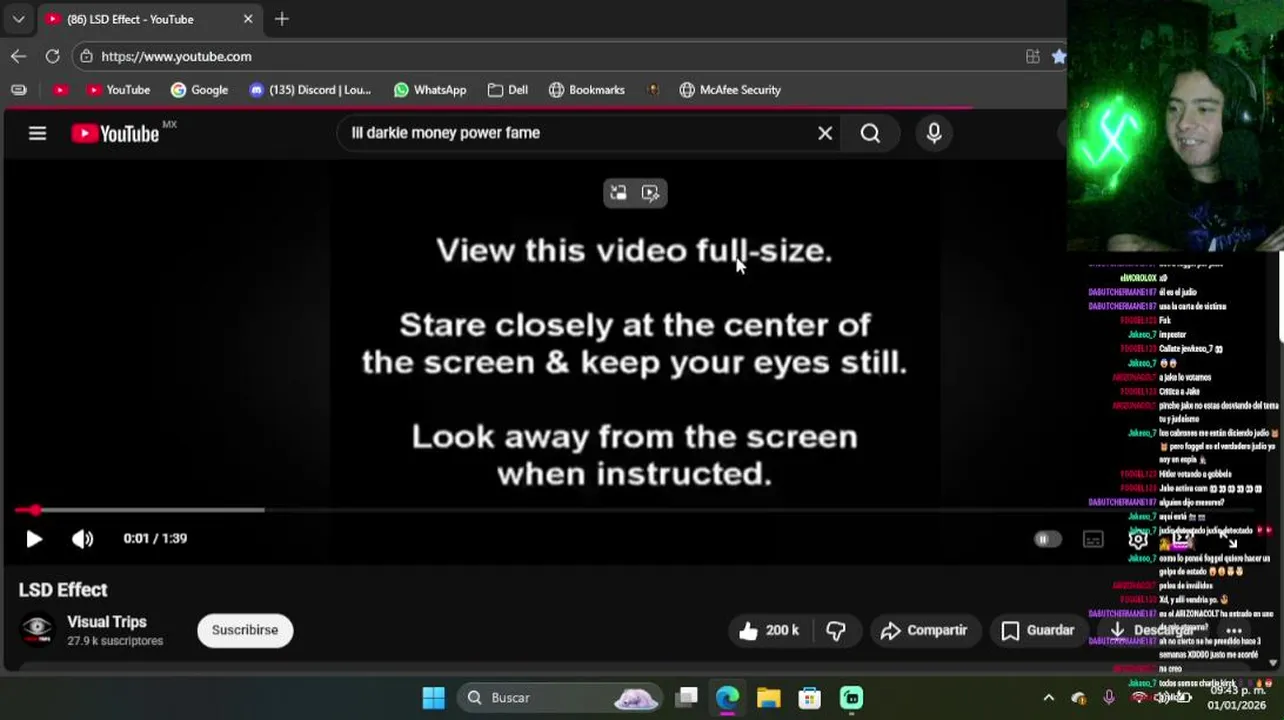Open the tab list dropdown chevron
Screen dimensions: 1284x720
18,19
